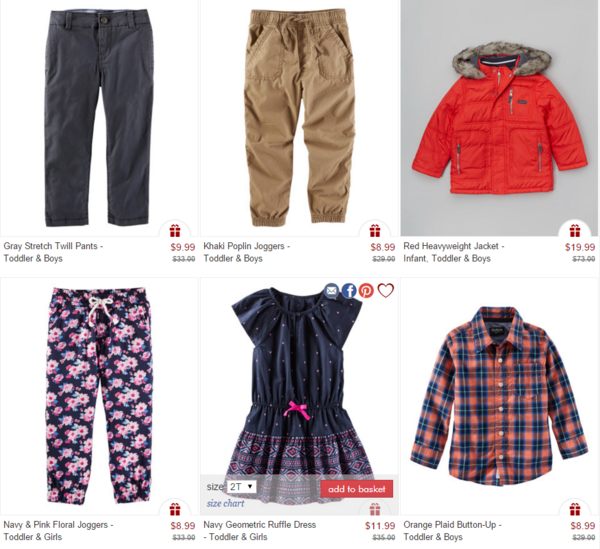This screenshot has width=600, height=549.
Task: View Navy & Pink Floral Joggers image
Action: [x=99, y=396]
